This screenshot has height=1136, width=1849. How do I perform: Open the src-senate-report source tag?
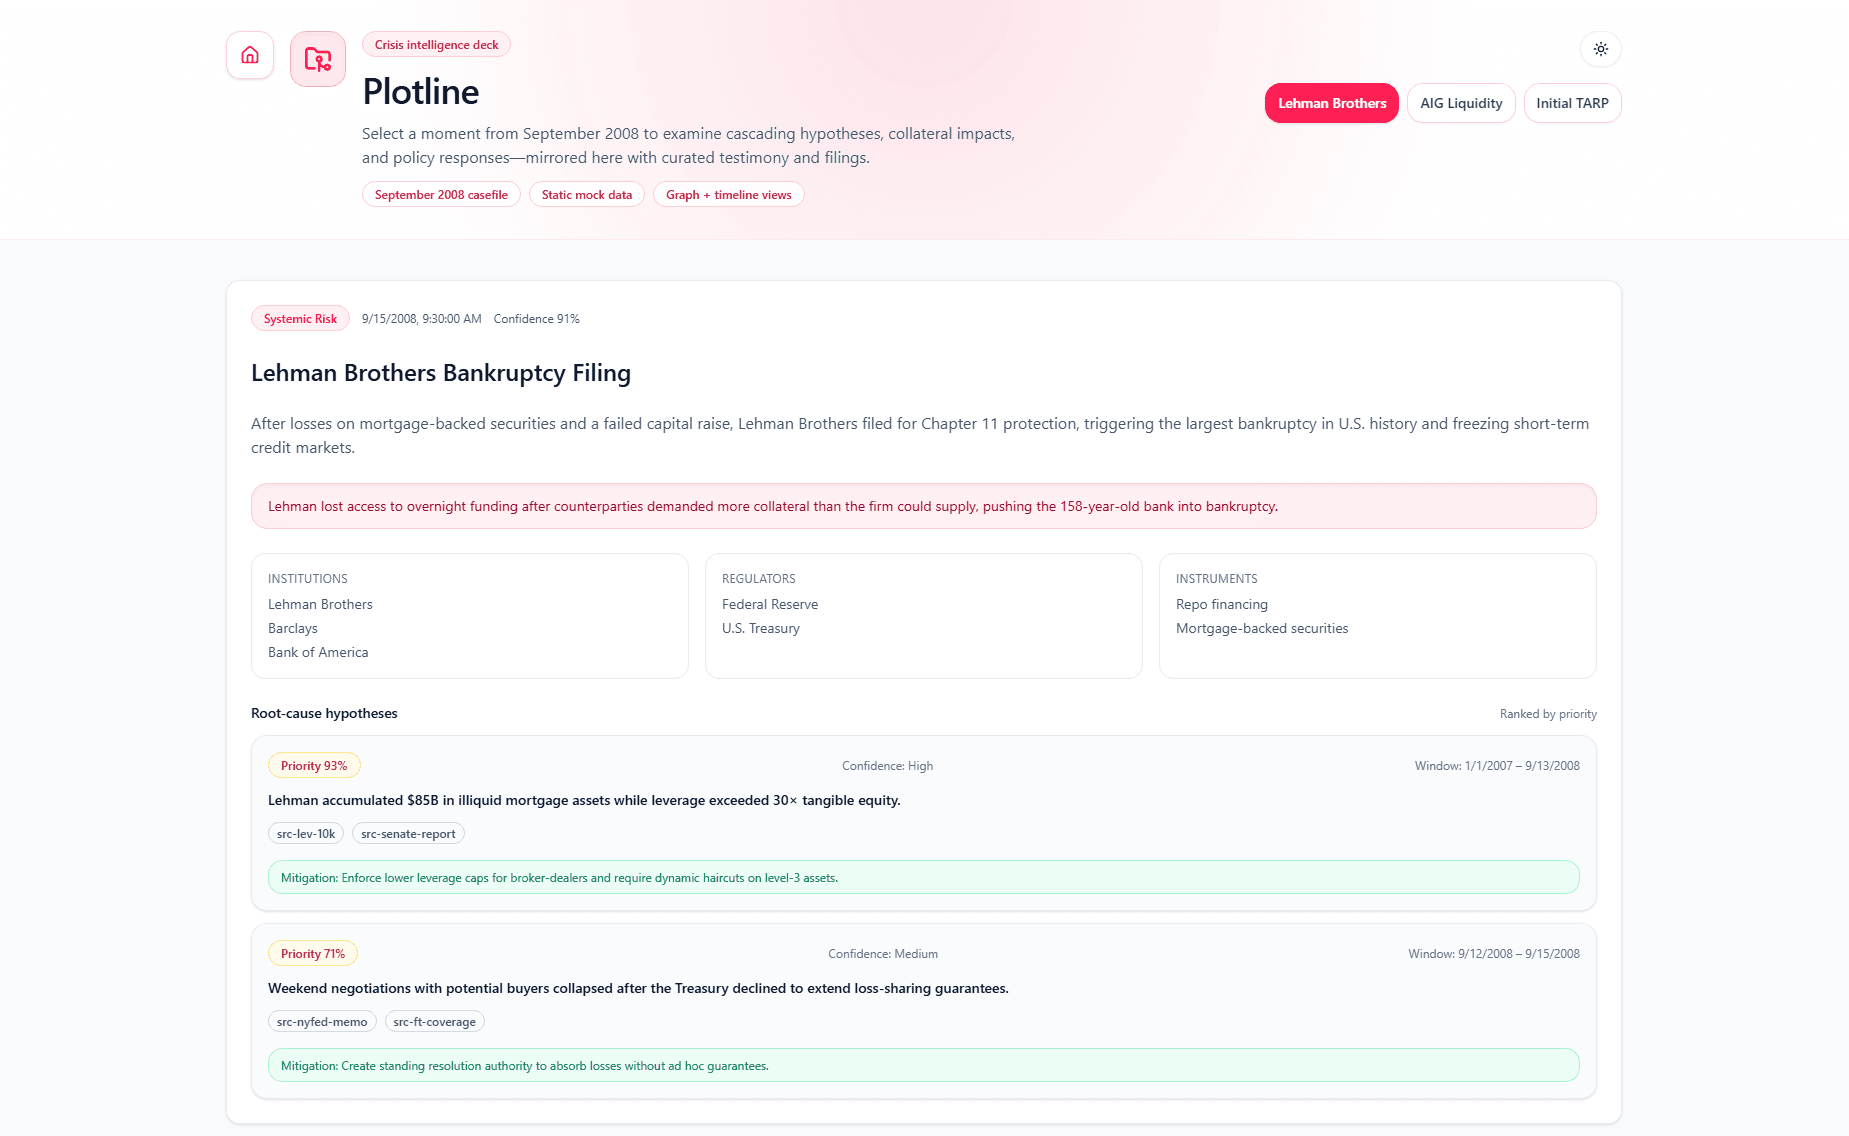click(x=408, y=833)
